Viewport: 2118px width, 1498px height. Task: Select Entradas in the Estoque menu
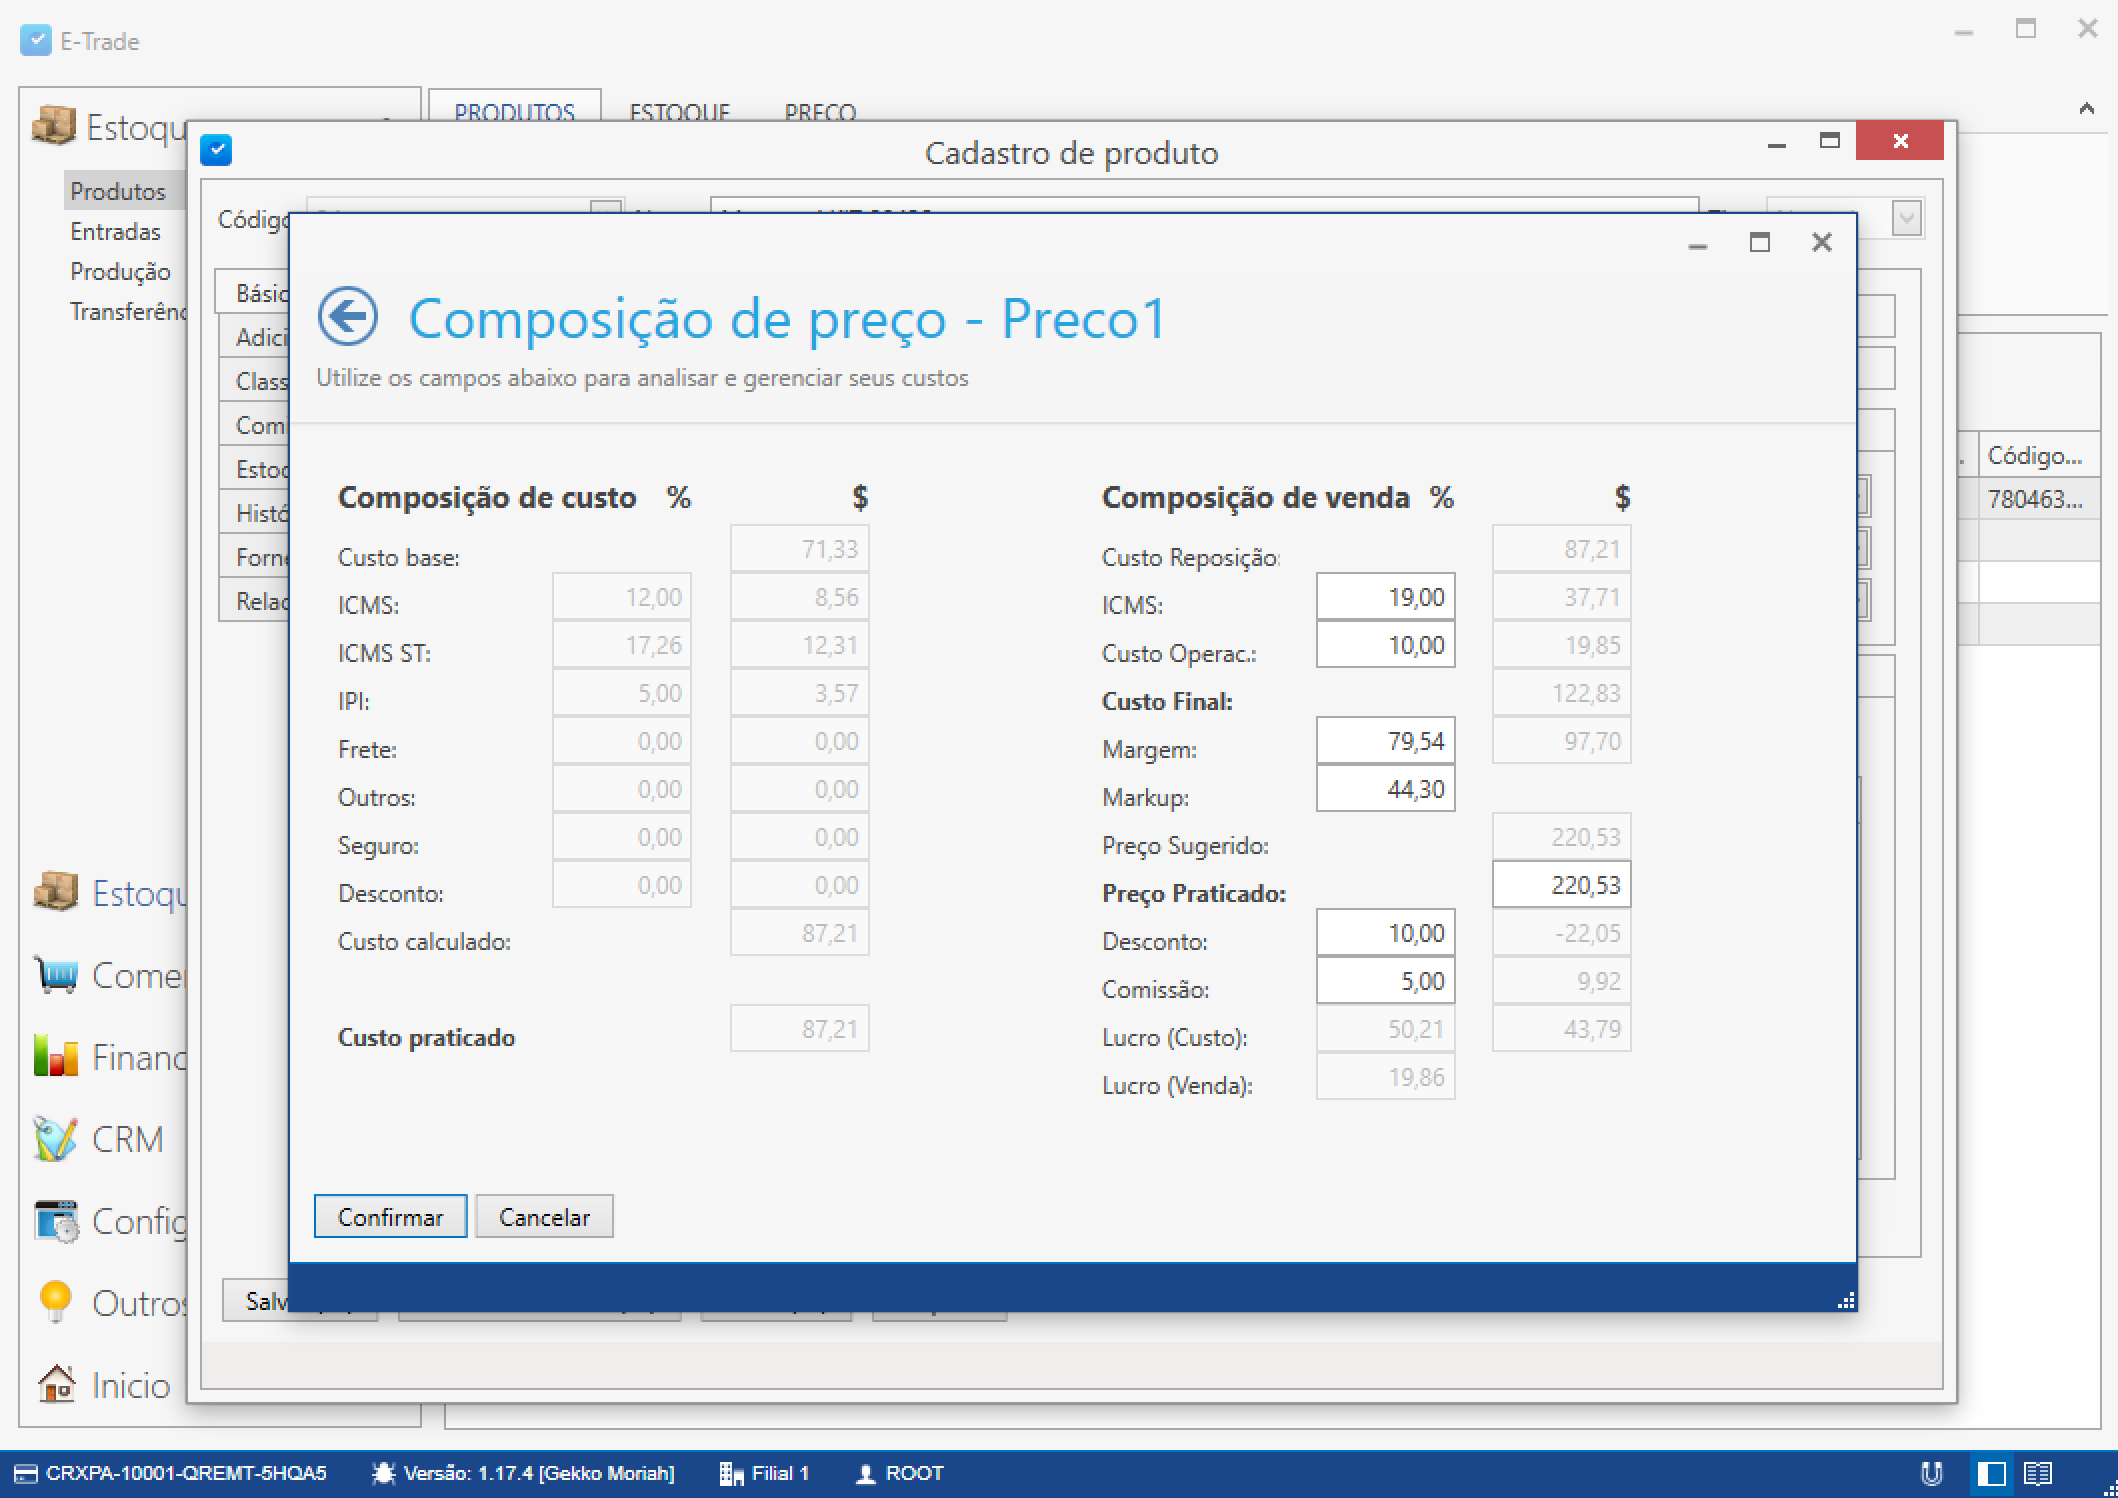[116, 231]
